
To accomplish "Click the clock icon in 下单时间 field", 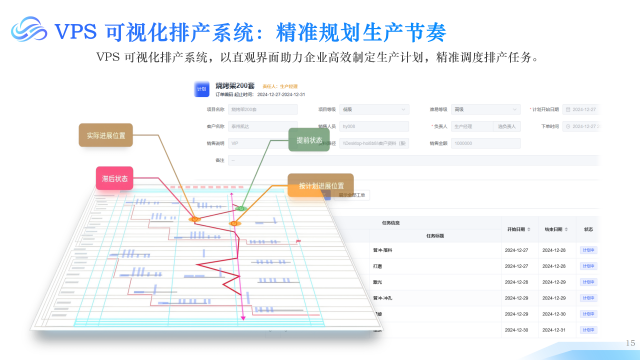I will [x=568, y=127].
